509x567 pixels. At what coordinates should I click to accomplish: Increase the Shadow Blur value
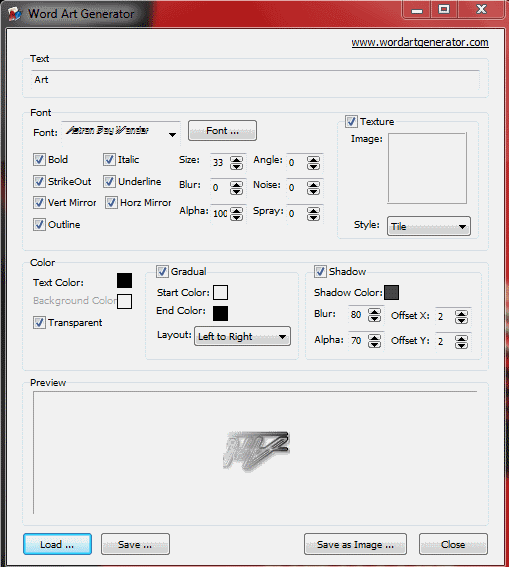point(374,312)
